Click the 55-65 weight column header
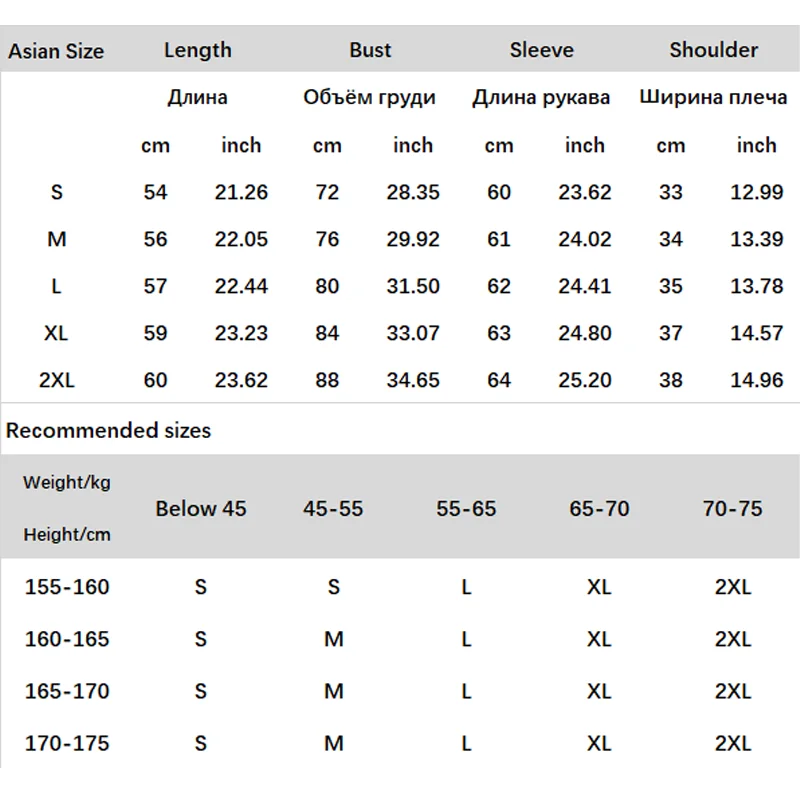Image resolution: width=800 pixels, height=800 pixels. pyautogui.click(x=466, y=509)
